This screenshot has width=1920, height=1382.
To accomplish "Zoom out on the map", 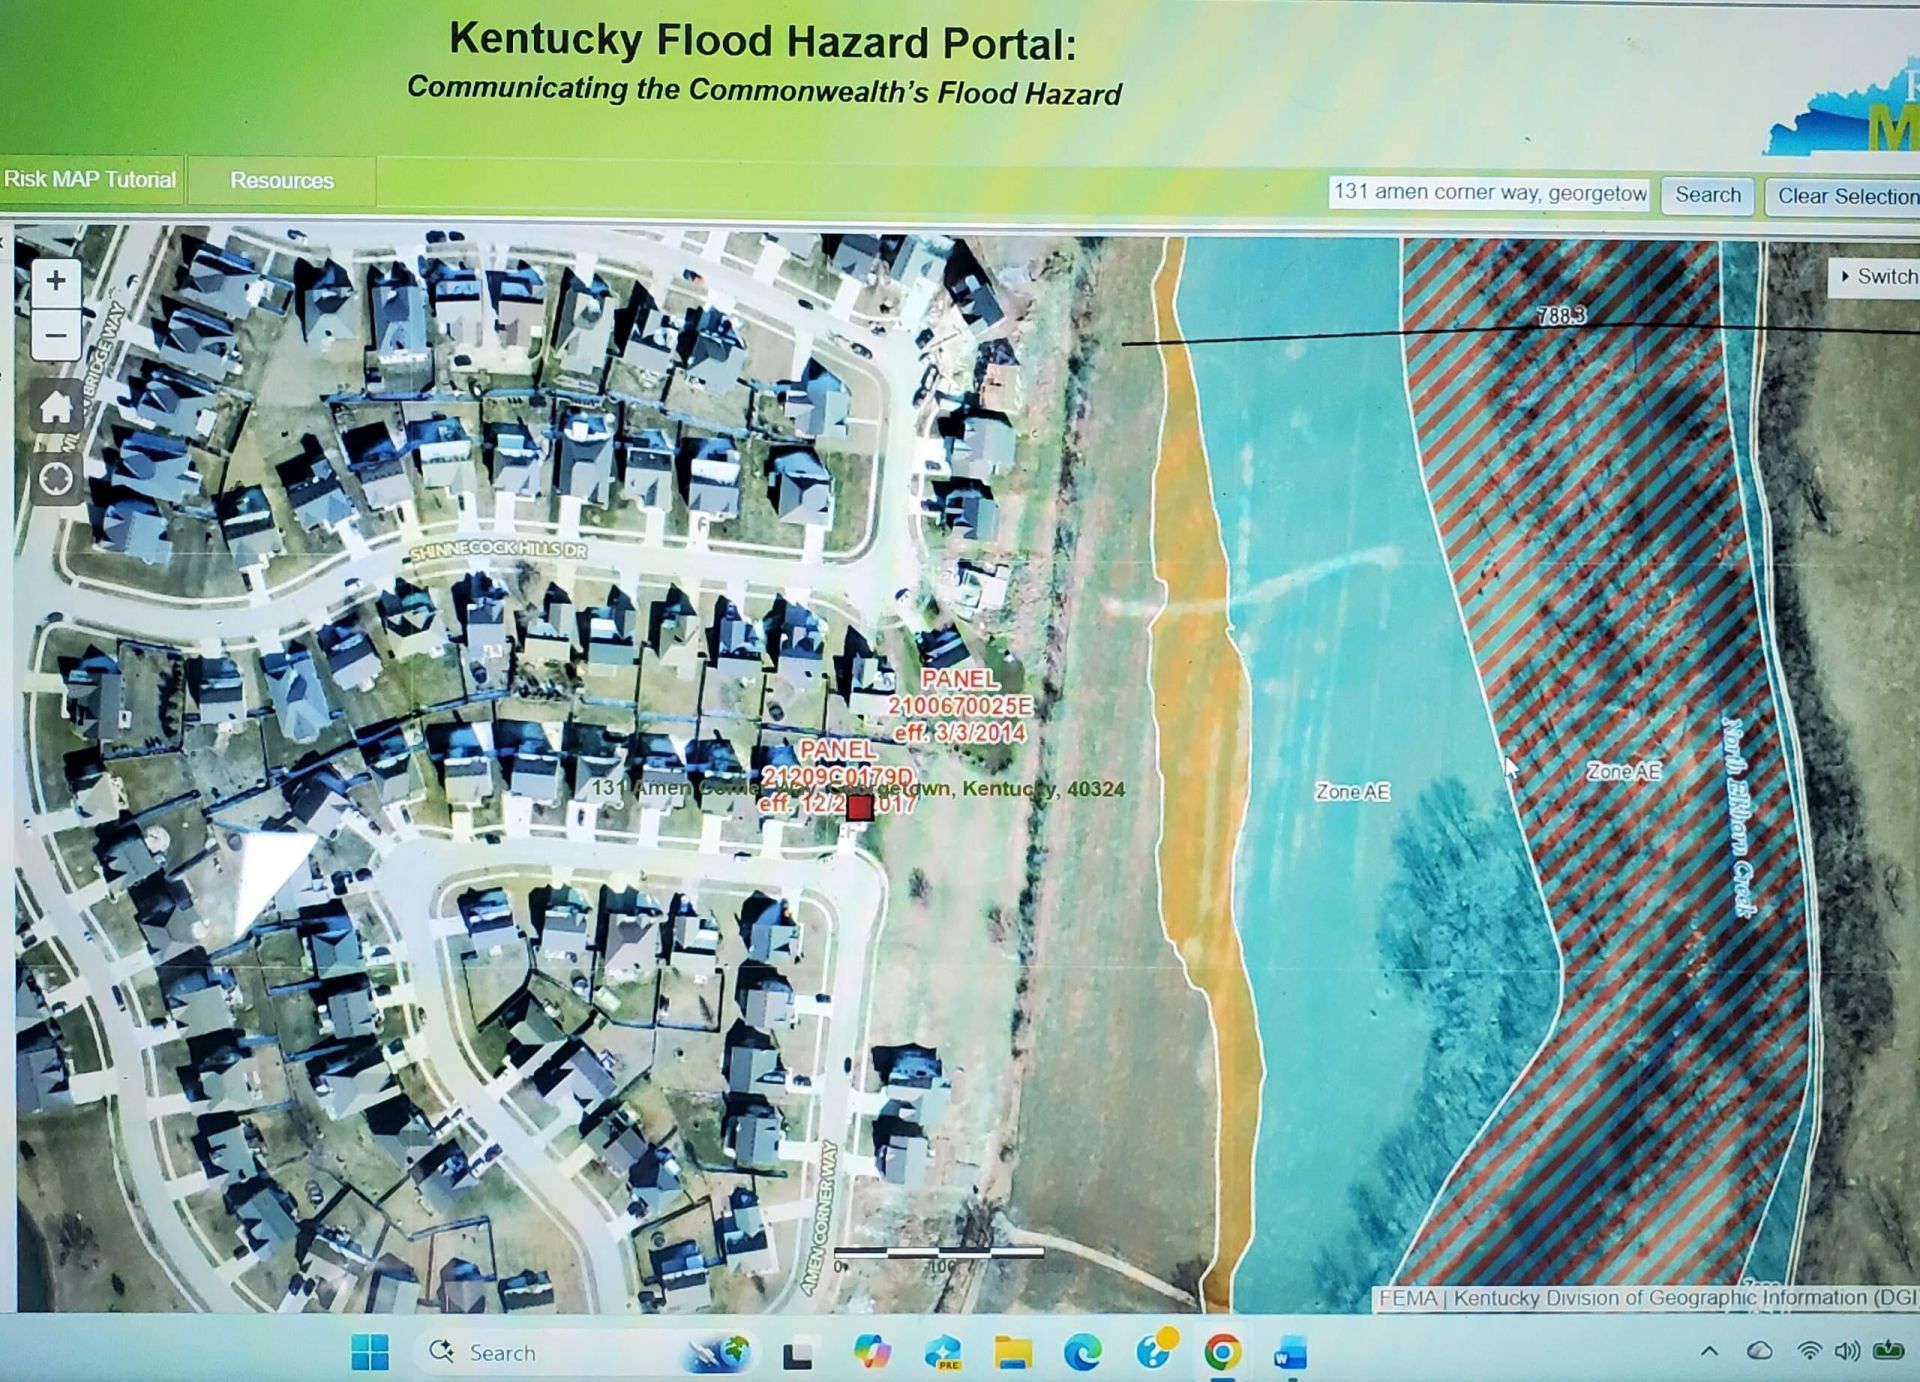I will pyautogui.click(x=56, y=336).
